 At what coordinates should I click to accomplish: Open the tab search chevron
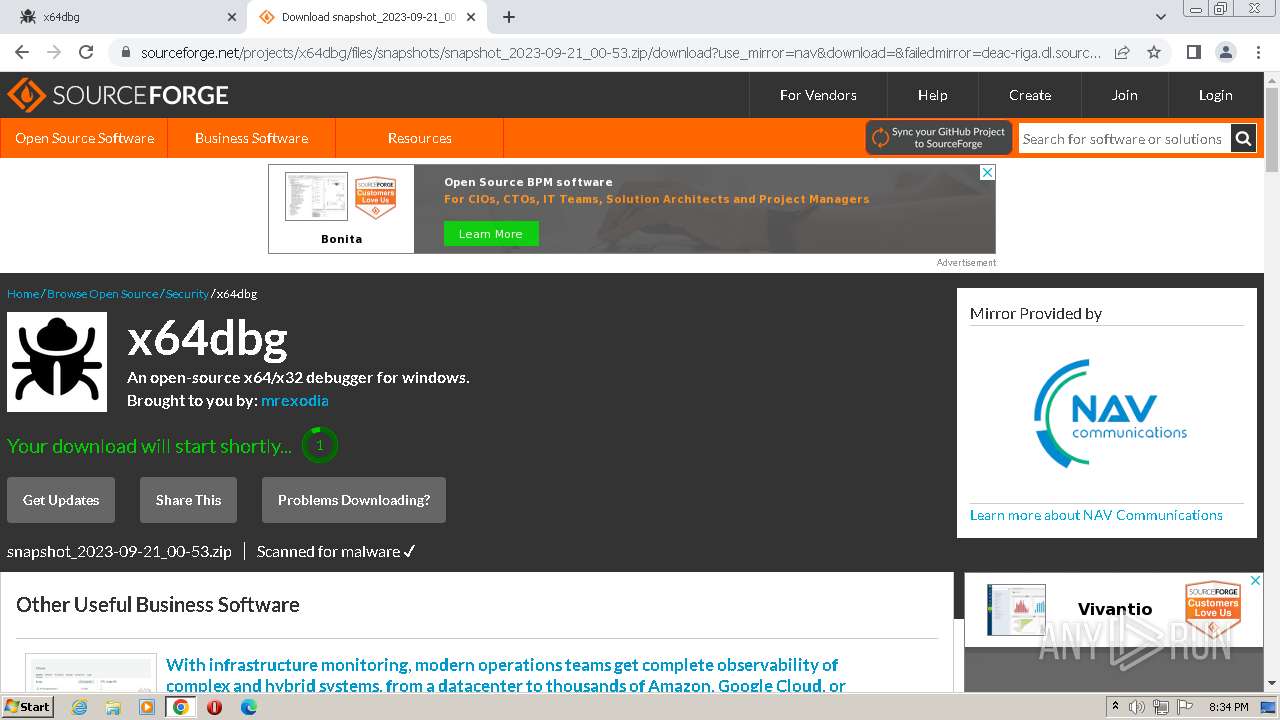[x=1161, y=17]
